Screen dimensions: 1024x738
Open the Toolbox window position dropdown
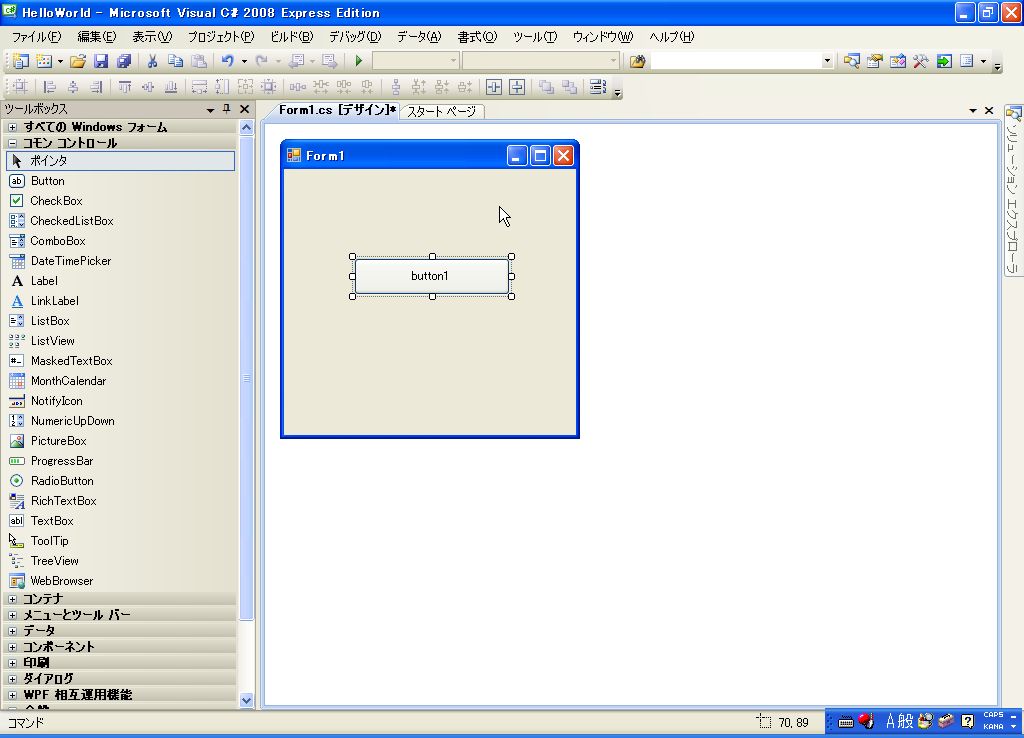tap(210, 110)
